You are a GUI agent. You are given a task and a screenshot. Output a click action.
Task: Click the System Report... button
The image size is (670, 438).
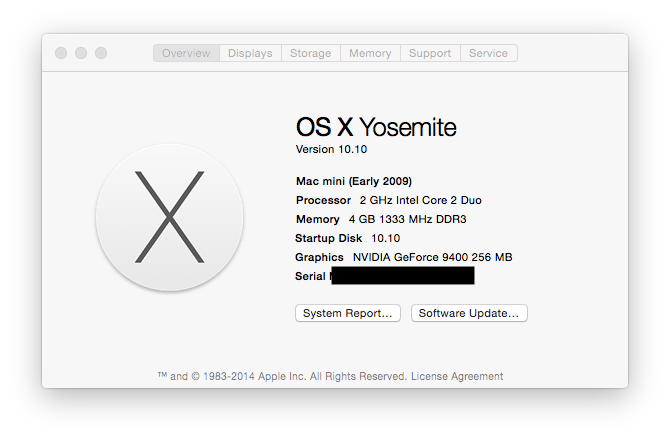[348, 313]
